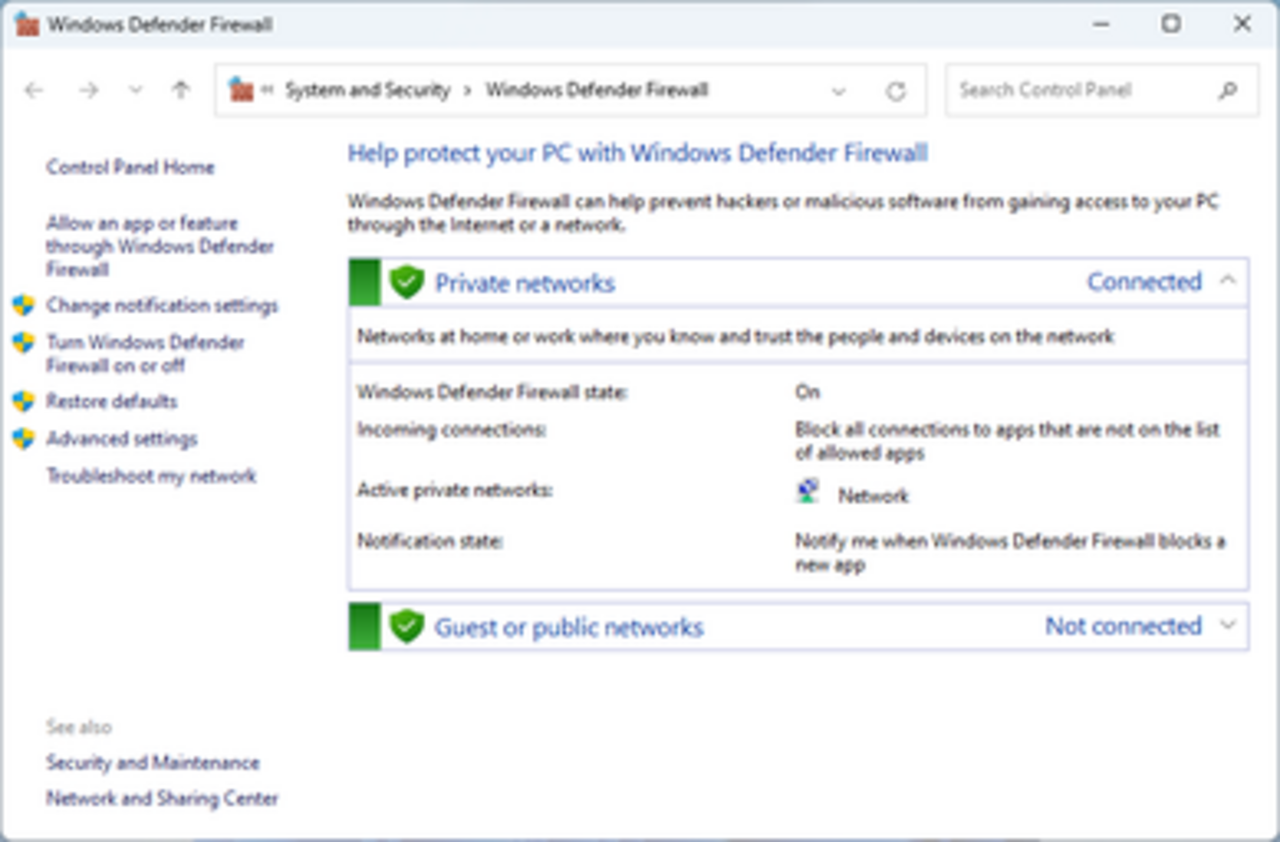Click the firewall icon in the address bar
This screenshot has width=1280, height=842.
[x=241, y=90]
